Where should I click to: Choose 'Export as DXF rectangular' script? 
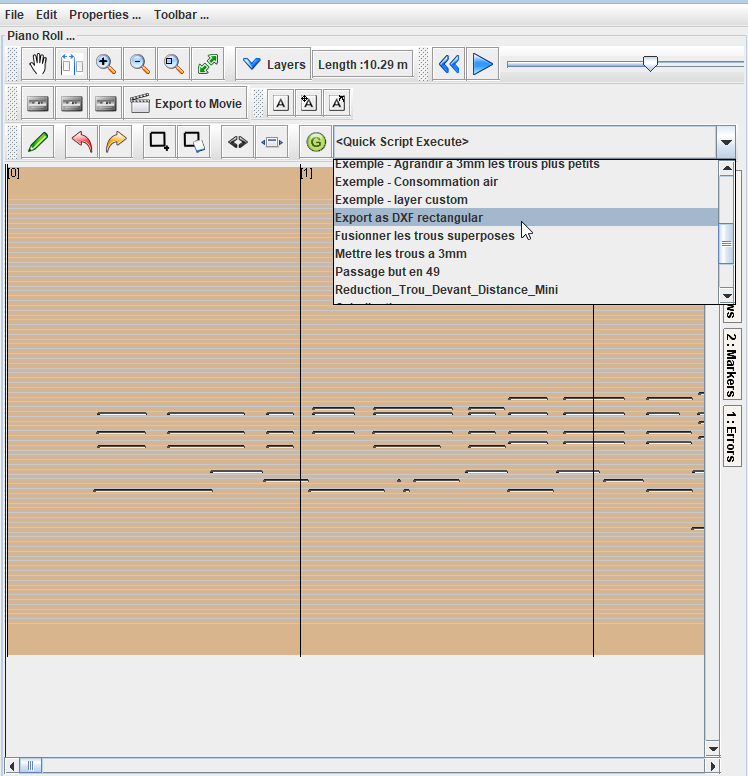coord(408,218)
